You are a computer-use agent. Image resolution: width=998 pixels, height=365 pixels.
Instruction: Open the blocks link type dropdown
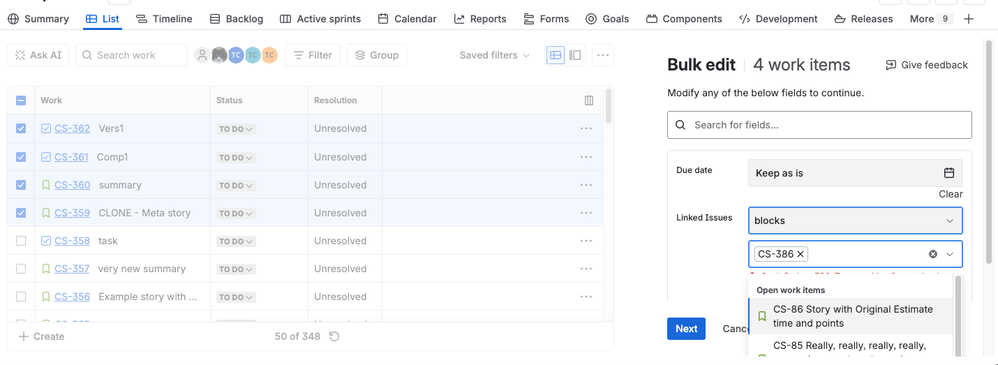click(x=855, y=220)
